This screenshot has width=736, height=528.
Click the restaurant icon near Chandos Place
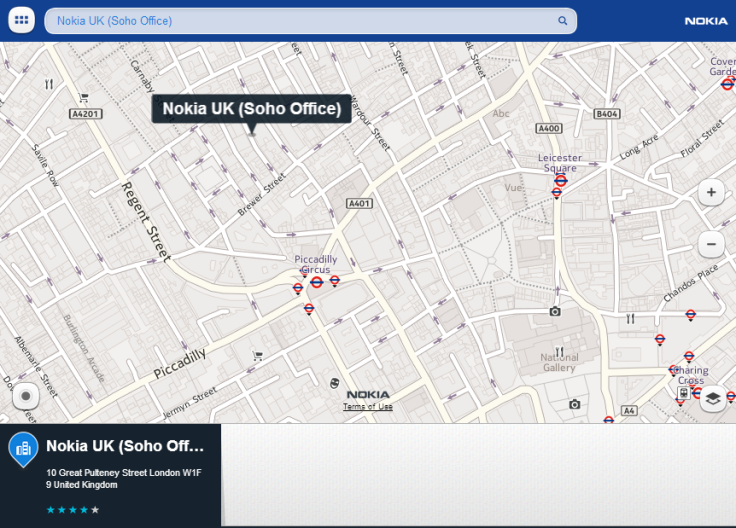pyautogui.click(x=630, y=319)
